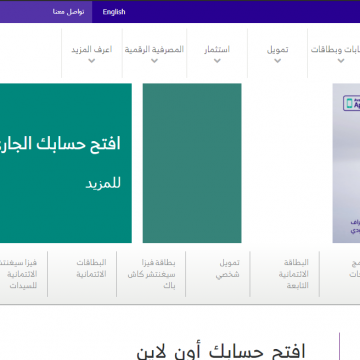Open the تواصل معنا contact link

tap(68, 12)
